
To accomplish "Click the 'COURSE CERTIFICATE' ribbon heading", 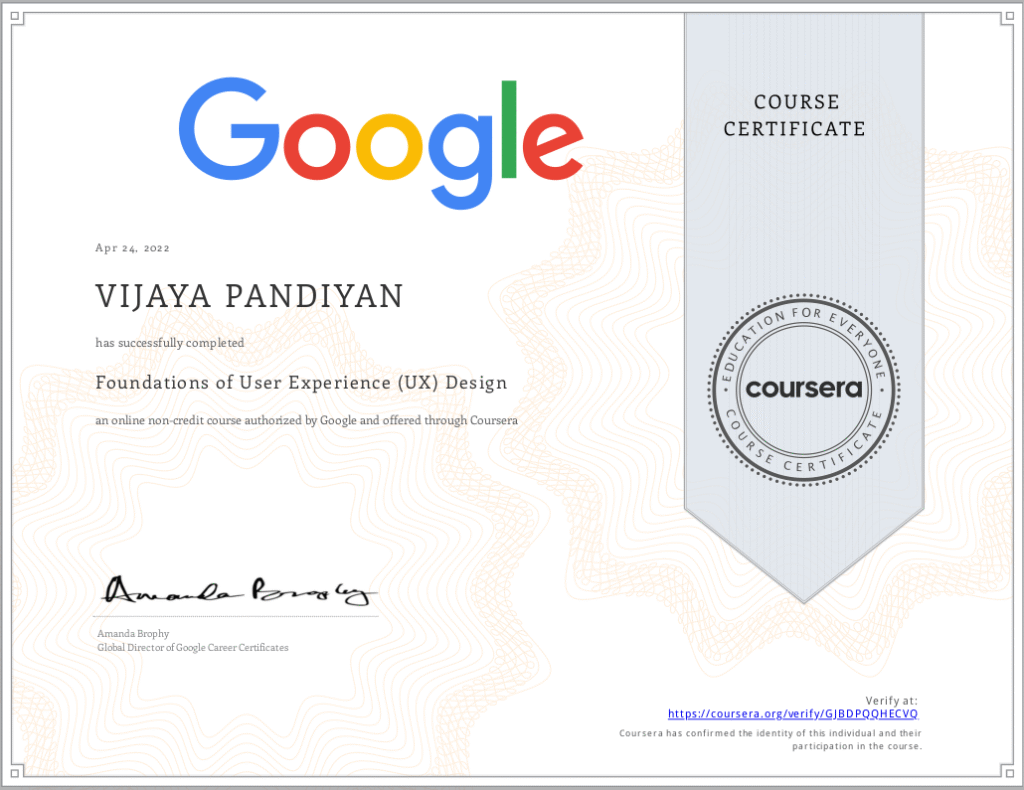I will click(795, 115).
